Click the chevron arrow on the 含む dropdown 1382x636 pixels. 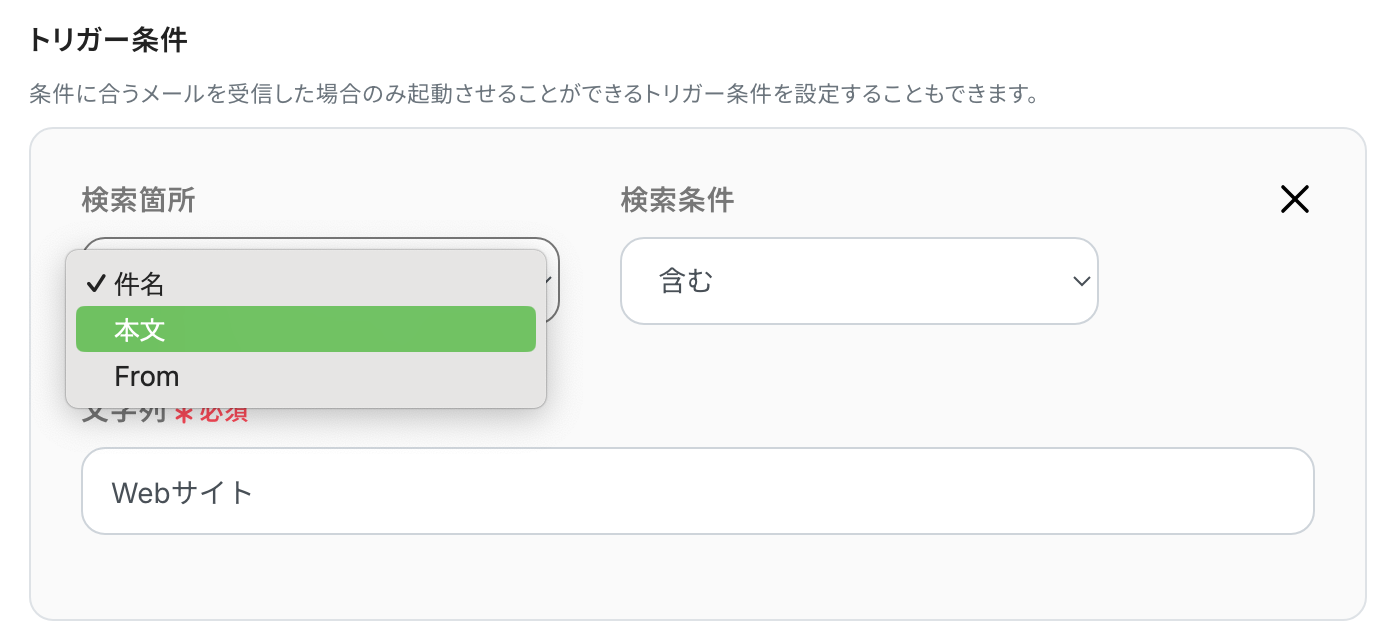click(1080, 282)
